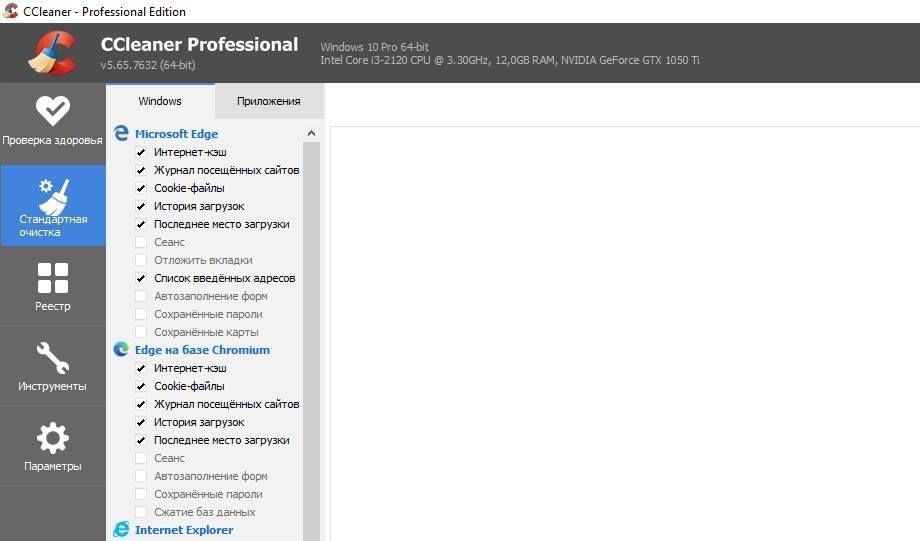Click the CCleaner Professional title text
The width and height of the screenshot is (920, 541).
[x=199, y=45]
